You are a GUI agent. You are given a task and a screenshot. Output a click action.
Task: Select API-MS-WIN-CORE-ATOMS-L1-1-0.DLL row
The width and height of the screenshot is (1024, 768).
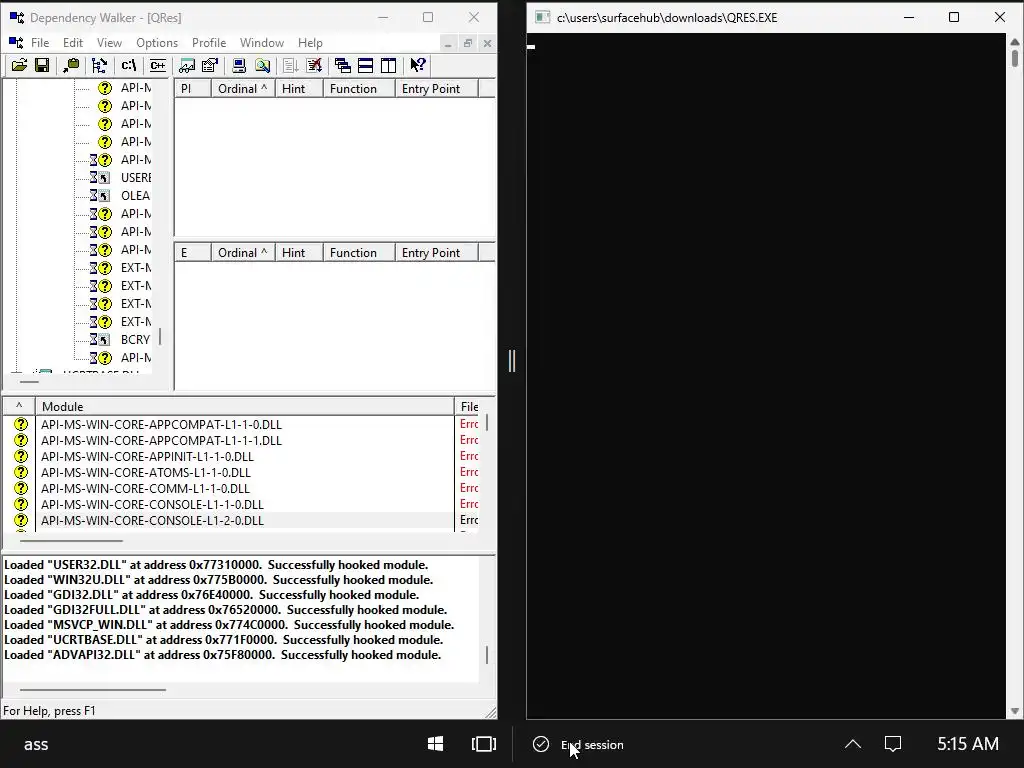tap(240, 472)
